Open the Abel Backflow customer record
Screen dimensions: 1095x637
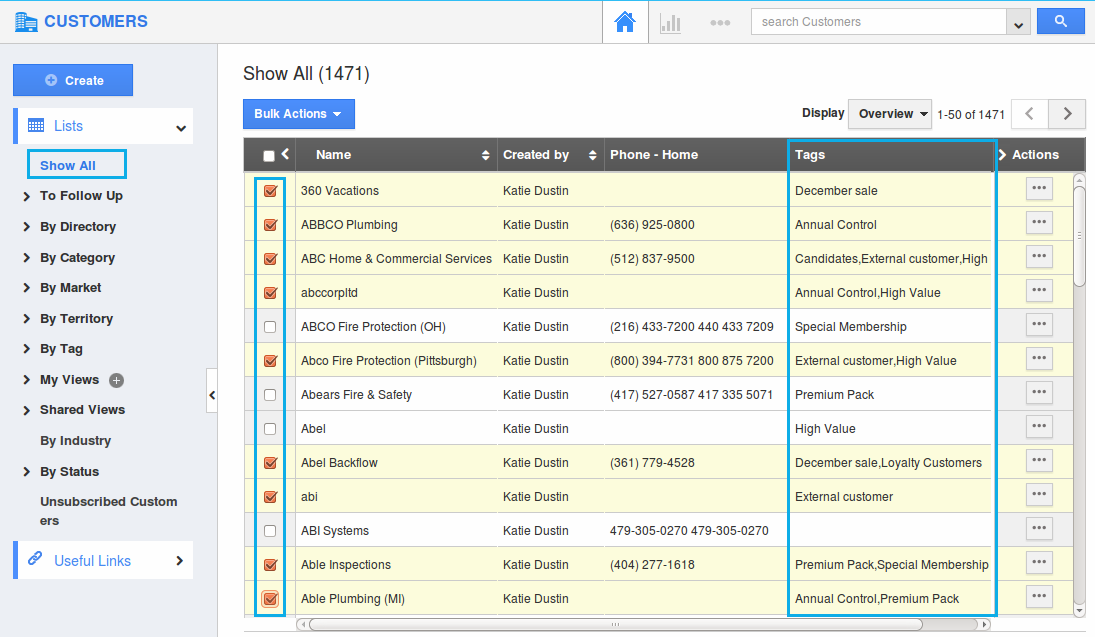coord(339,463)
